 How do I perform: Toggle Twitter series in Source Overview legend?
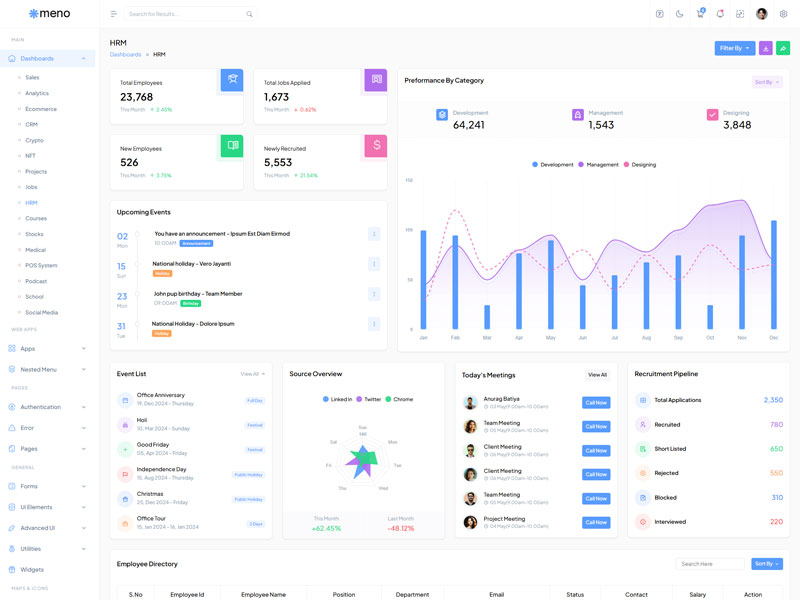(x=368, y=399)
